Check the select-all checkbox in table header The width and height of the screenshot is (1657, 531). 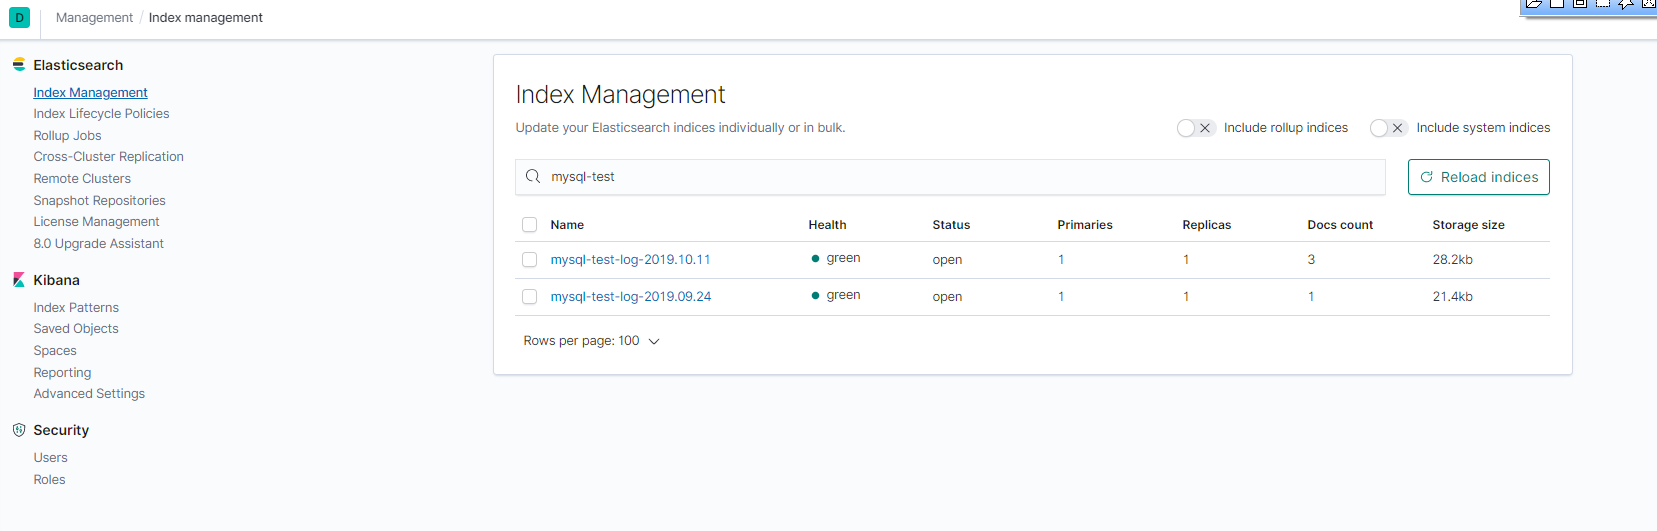(x=530, y=225)
